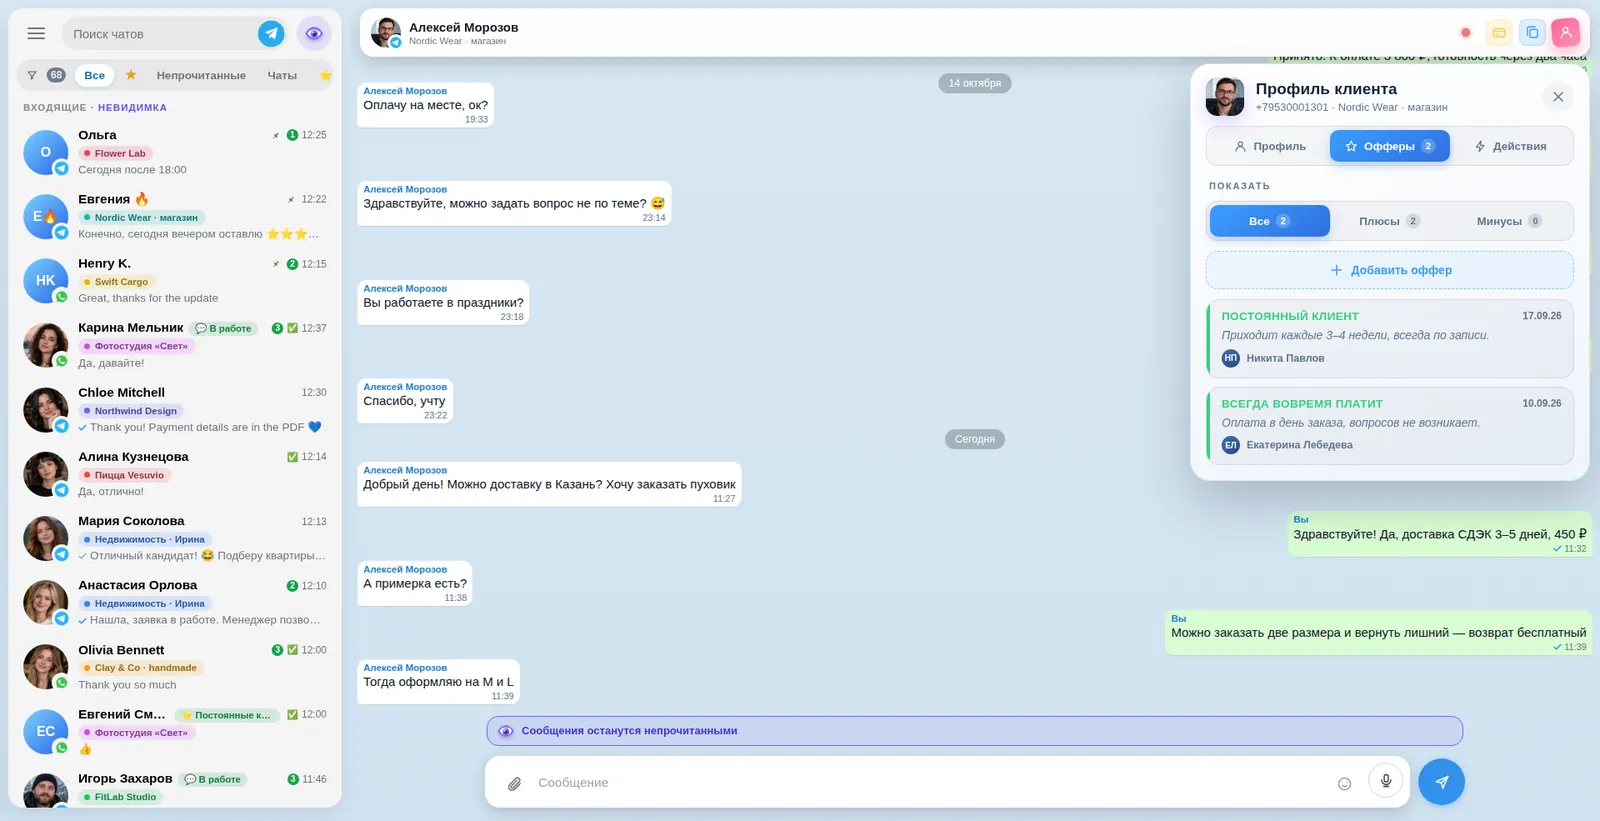
Task: Open Мария Соколова's chat
Action: pyautogui.click(x=175, y=538)
